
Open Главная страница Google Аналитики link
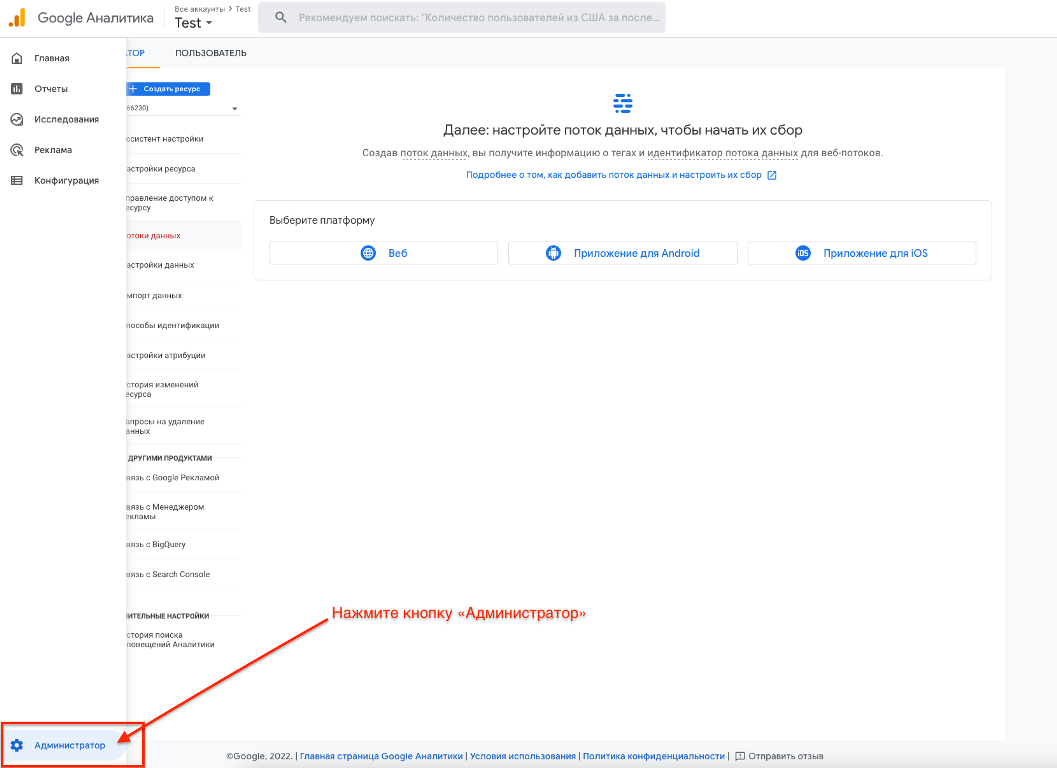(x=381, y=756)
